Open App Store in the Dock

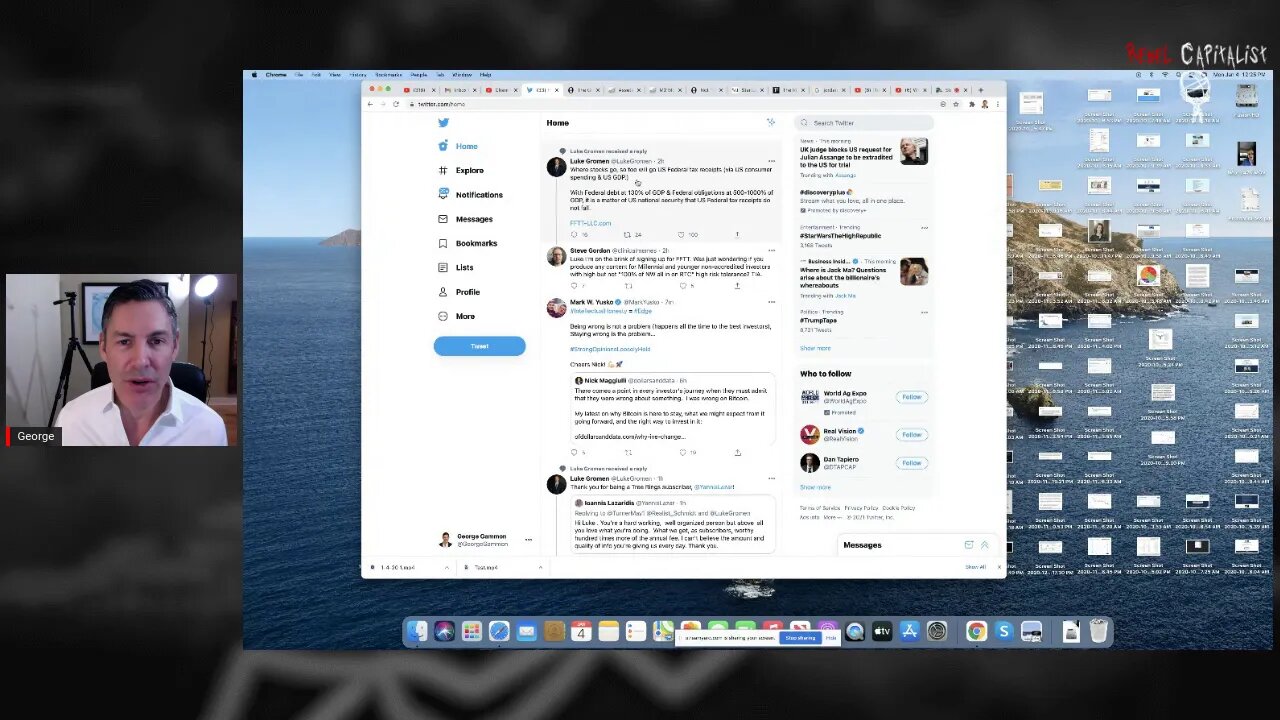tap(909, 631)
